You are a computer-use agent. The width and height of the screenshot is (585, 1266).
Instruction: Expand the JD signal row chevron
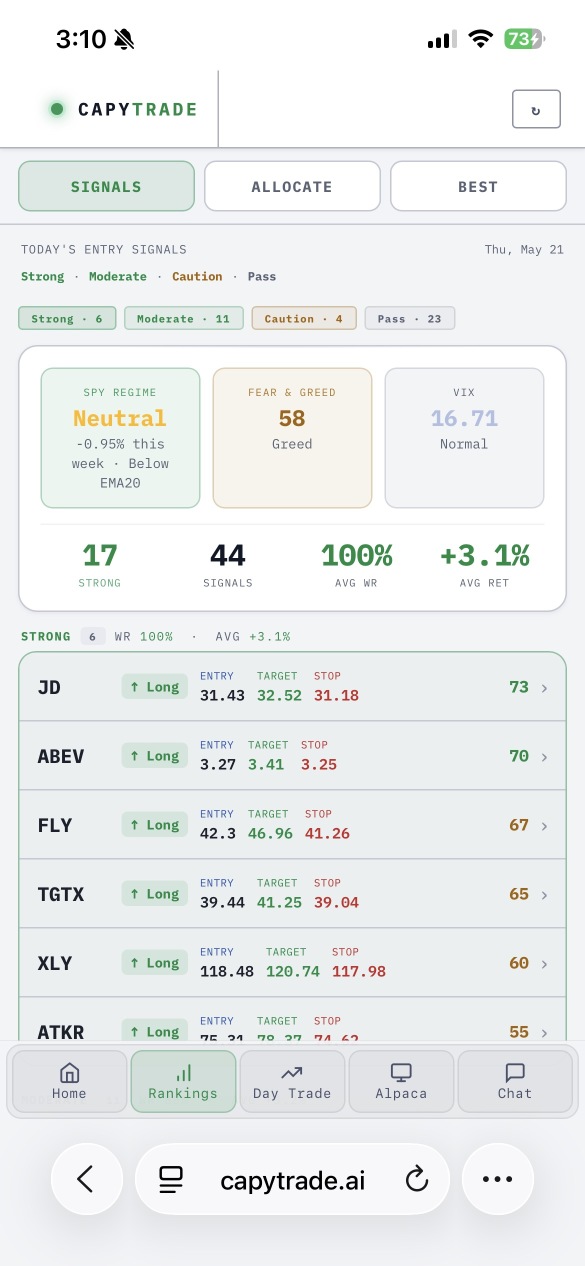point(545,688)
